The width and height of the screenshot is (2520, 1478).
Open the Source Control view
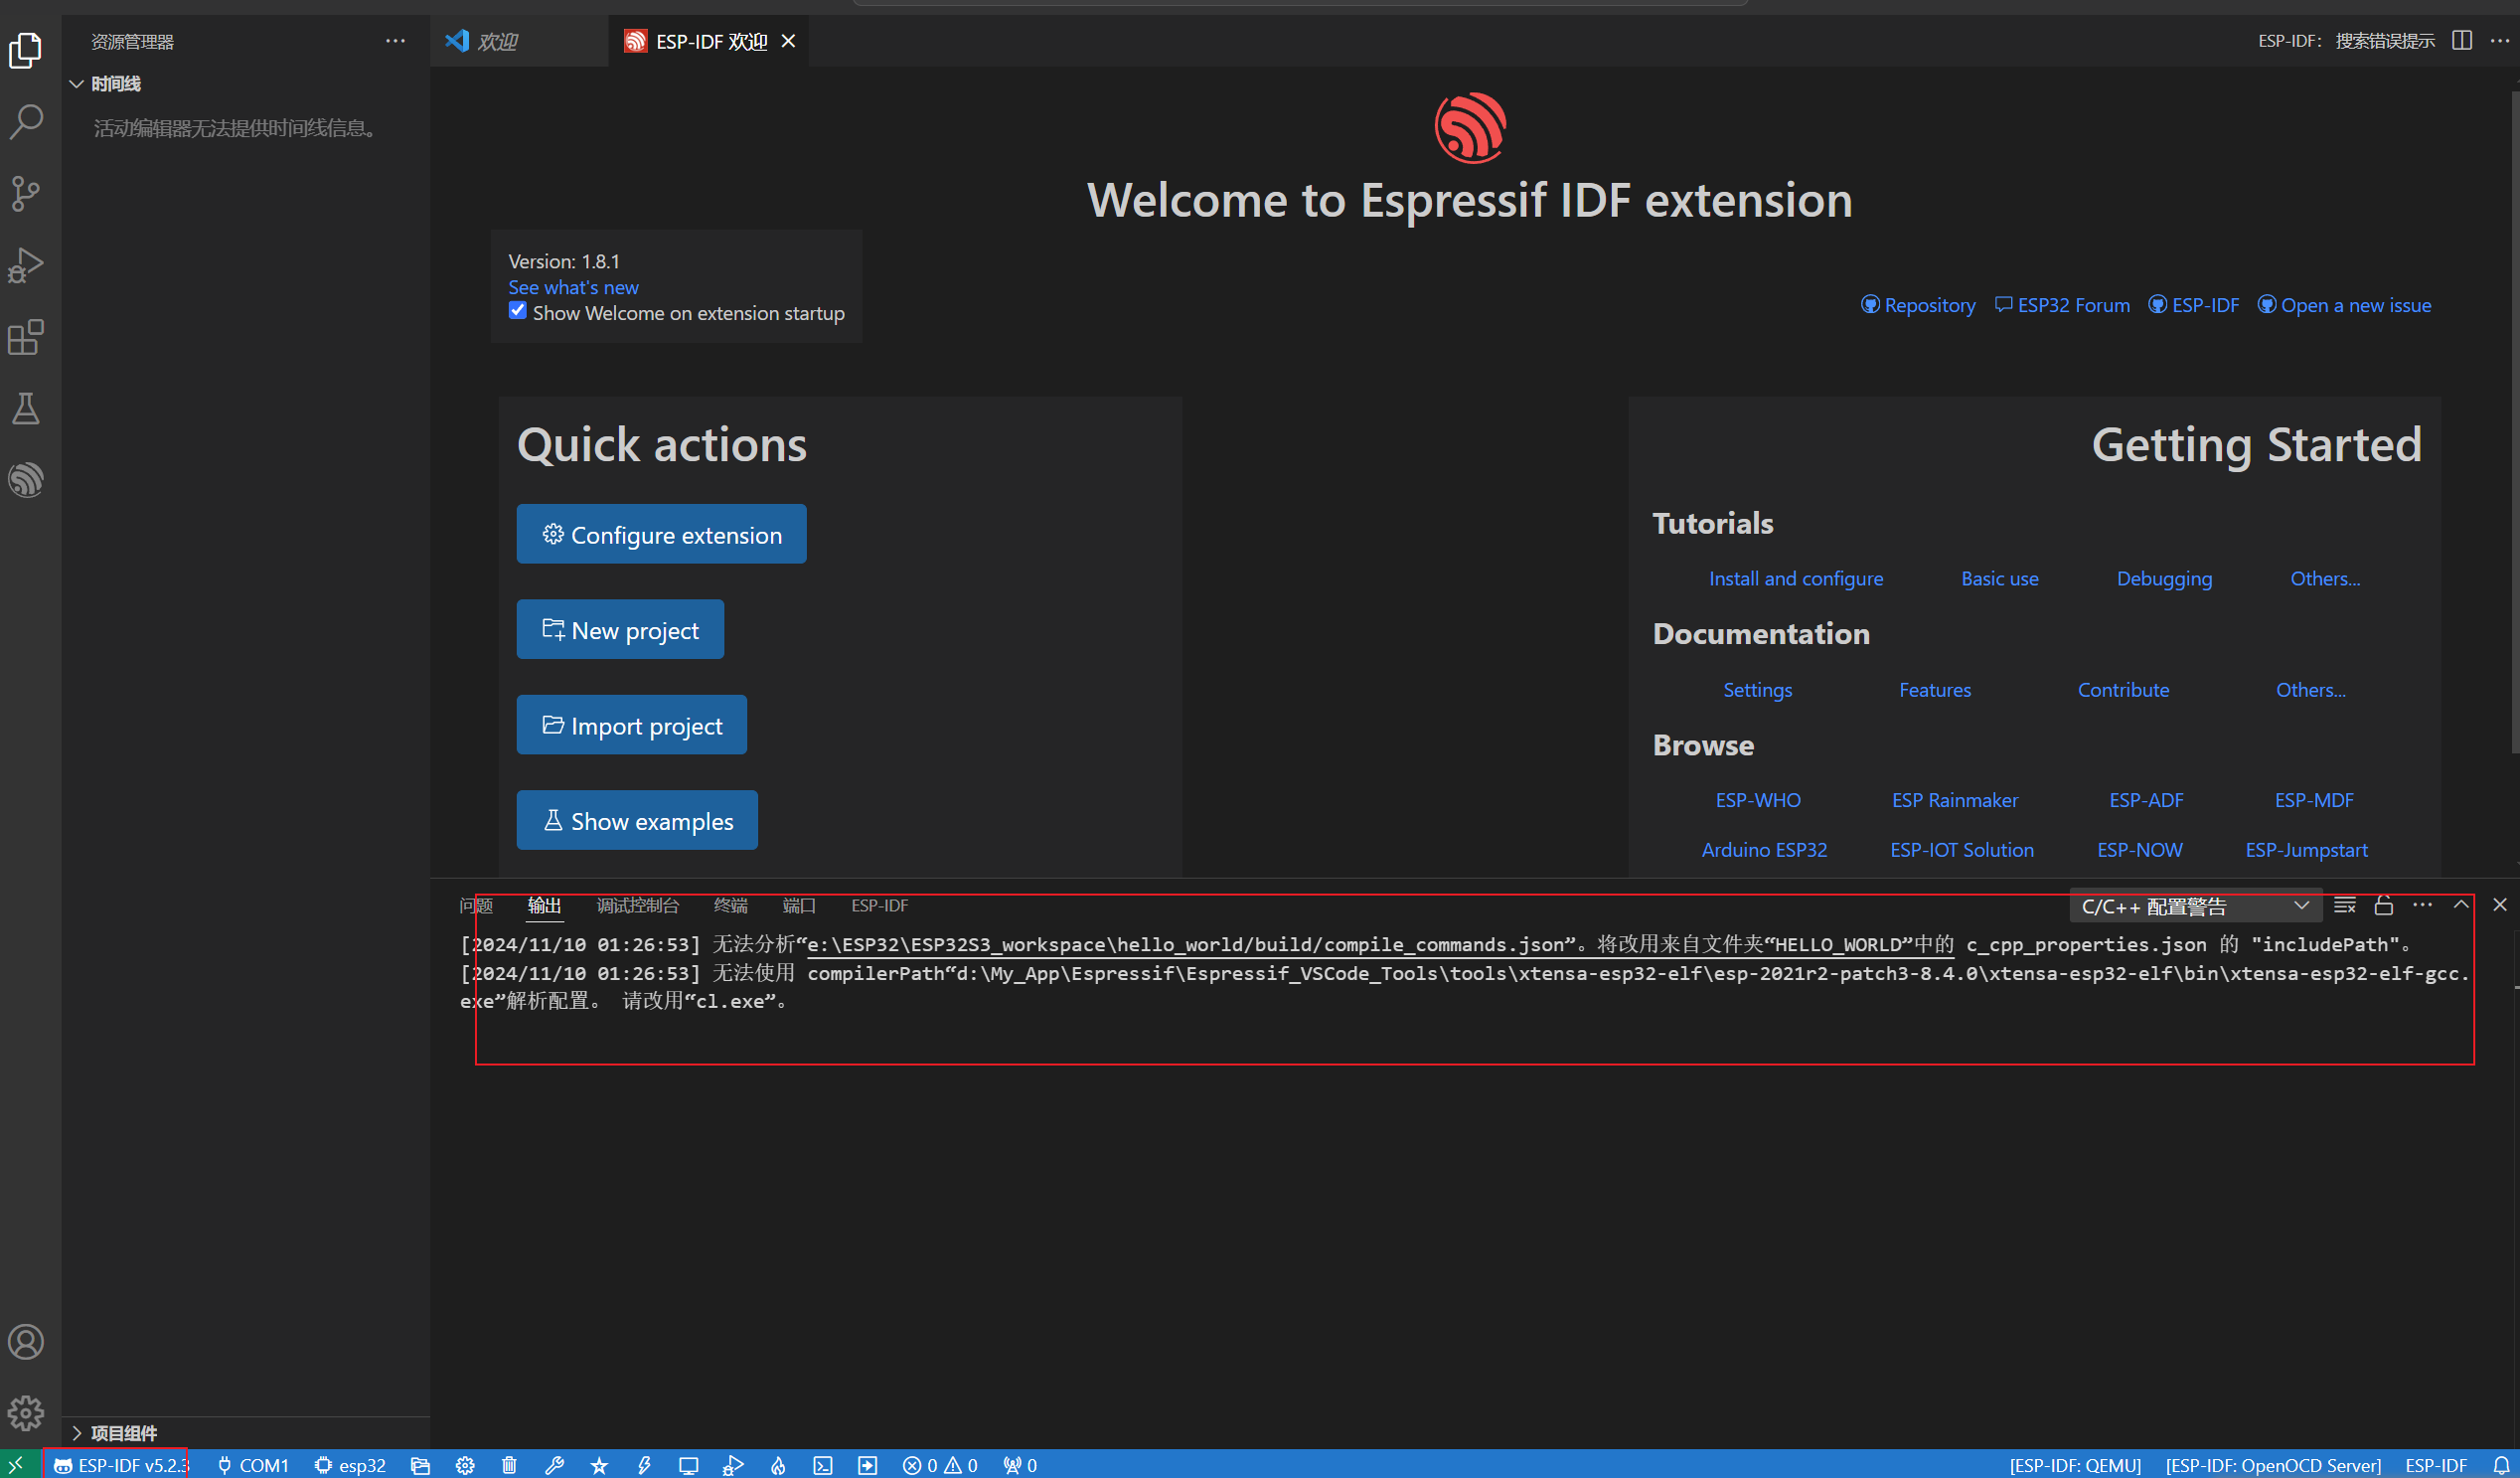pos(26,193)
